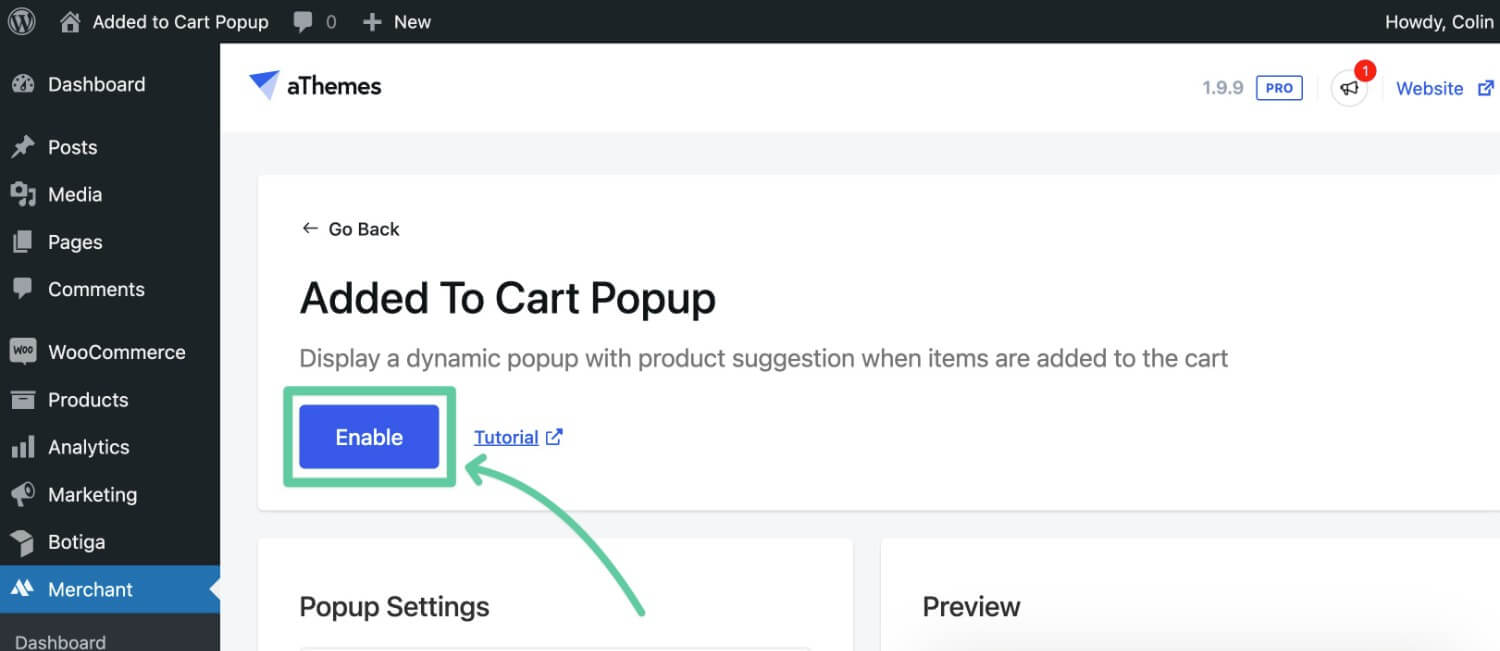Click the Botiga icon in sidebar
This screenshot has height=651, width=1500.
23,542
